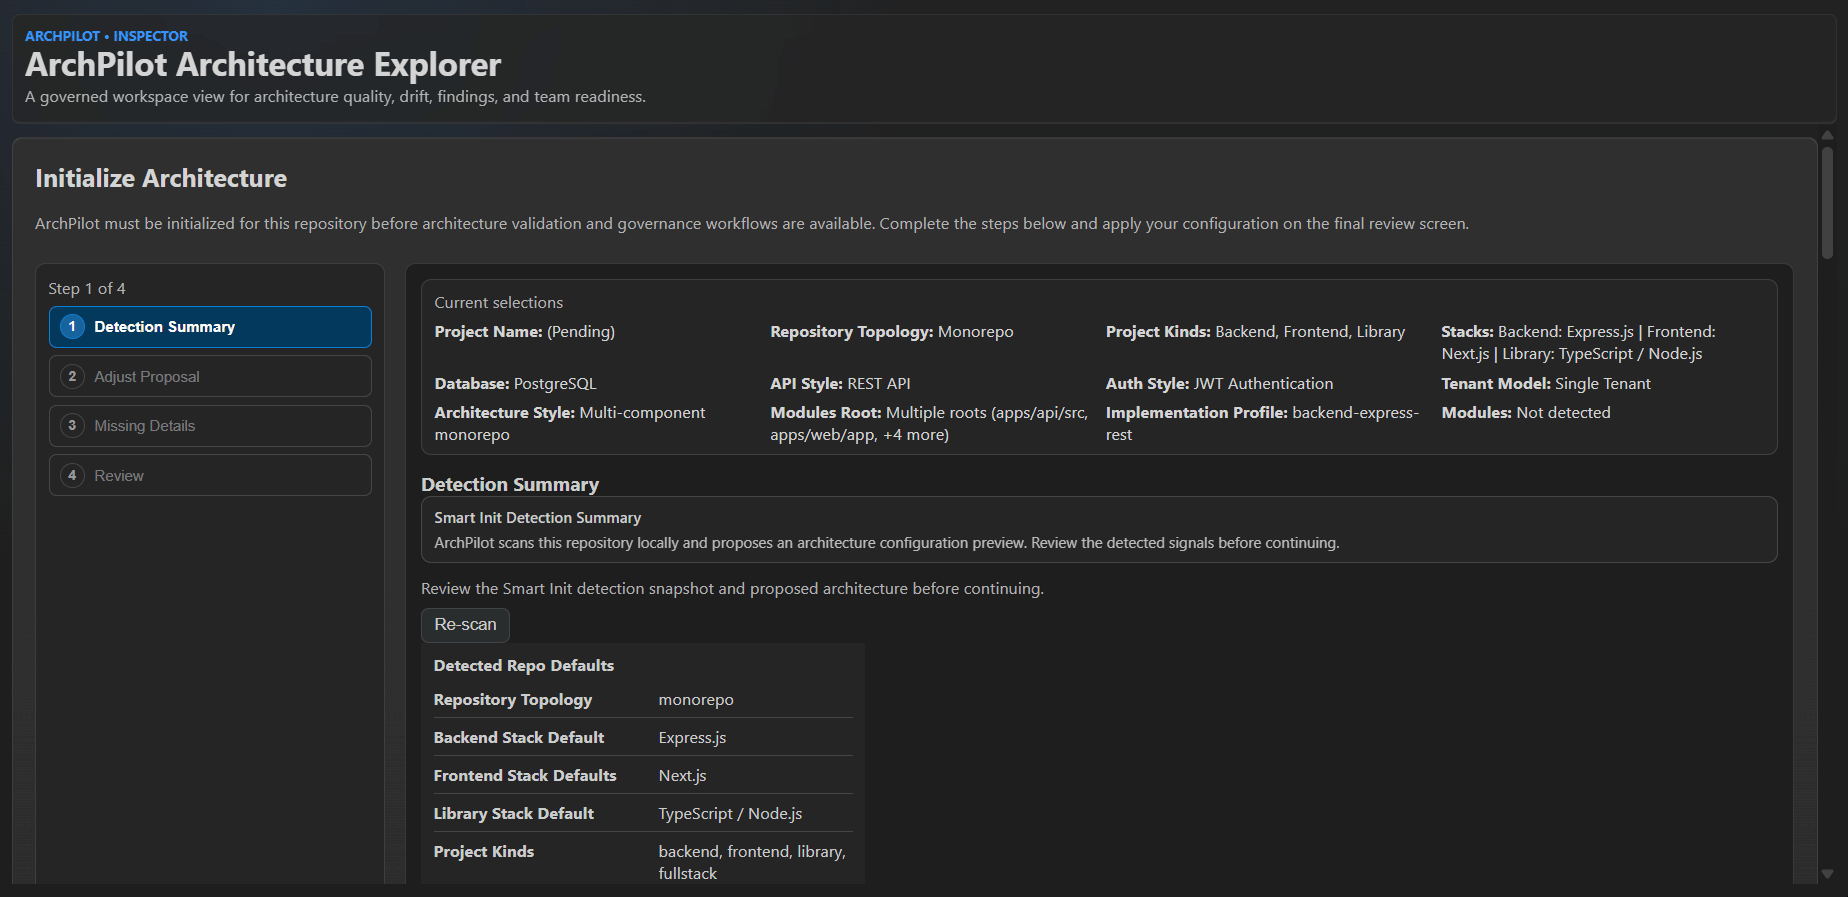Click the 'monorepo' value in defaults table
Image resolution: width=1848 pixels, height=897 pixels.
(696, 700)
